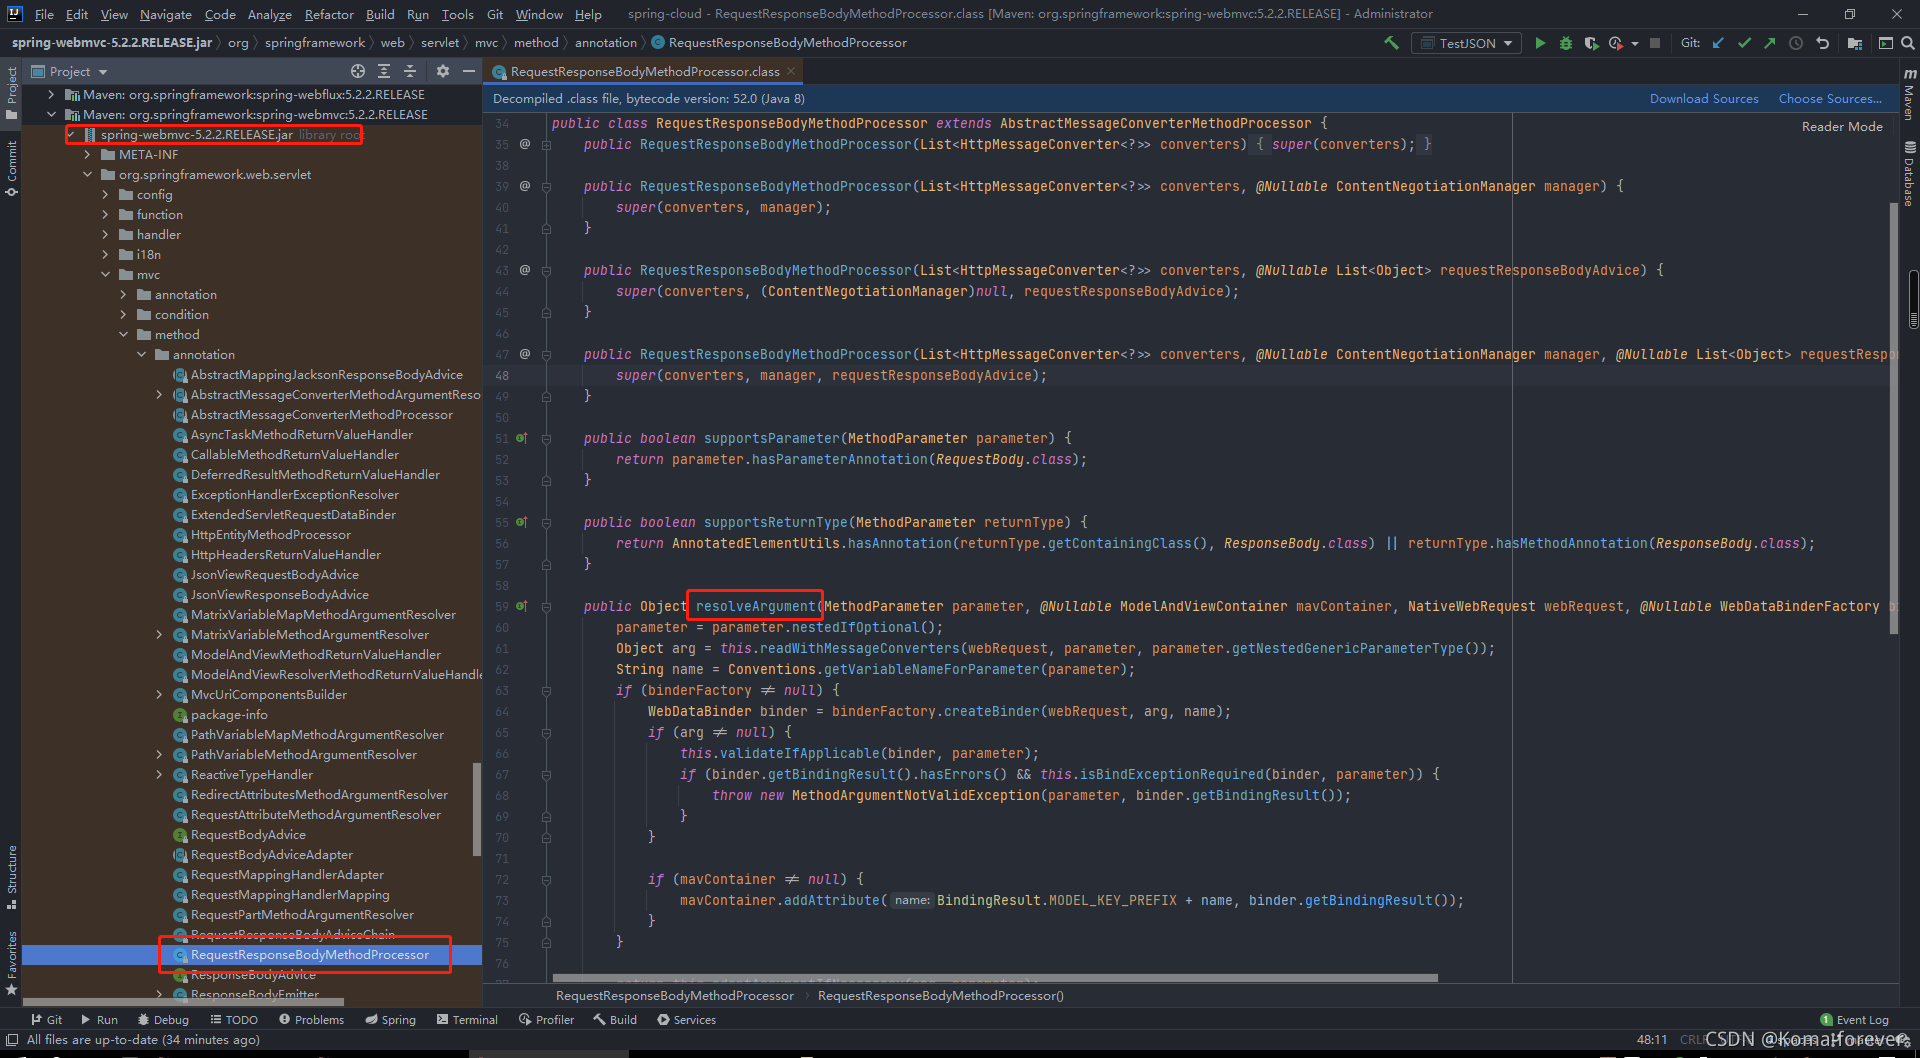Toggle Reader Mode in the editor
Screen dimensions: 1920x1058
1842,127
